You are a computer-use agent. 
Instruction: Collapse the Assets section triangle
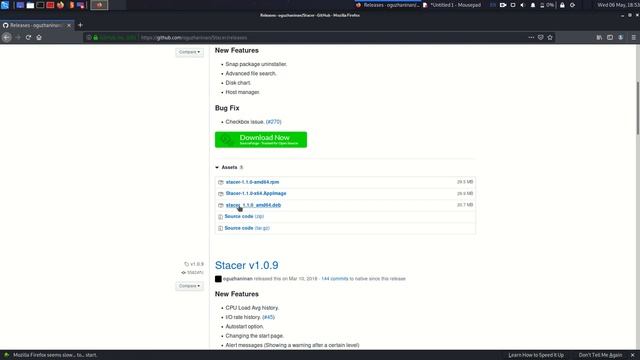[217, 167]
